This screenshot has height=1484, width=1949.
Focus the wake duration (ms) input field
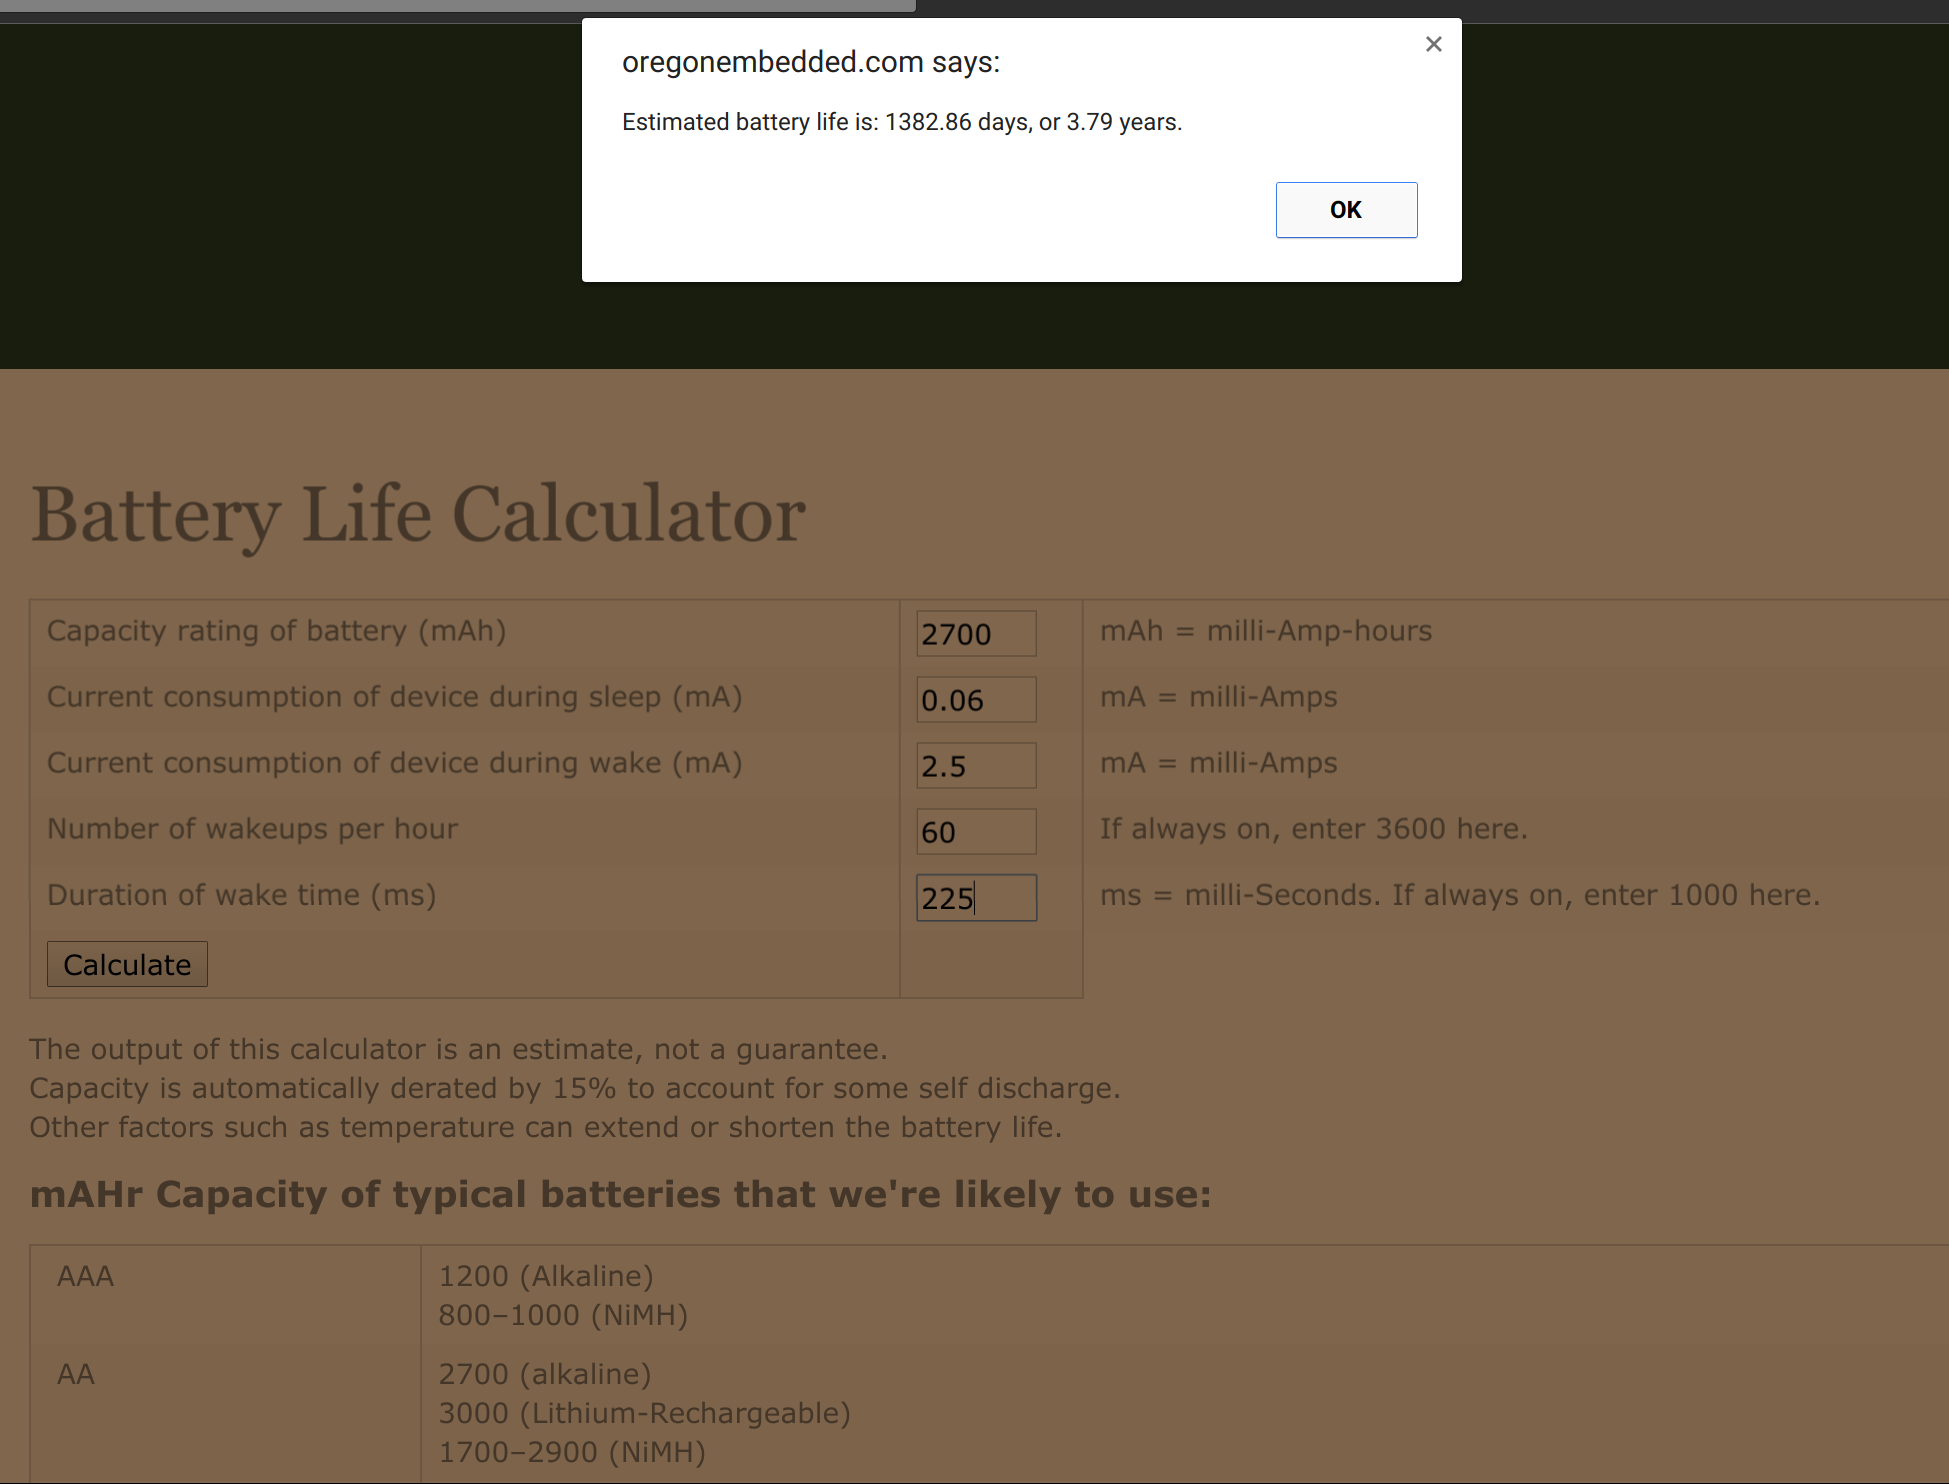tap(974, 897)
